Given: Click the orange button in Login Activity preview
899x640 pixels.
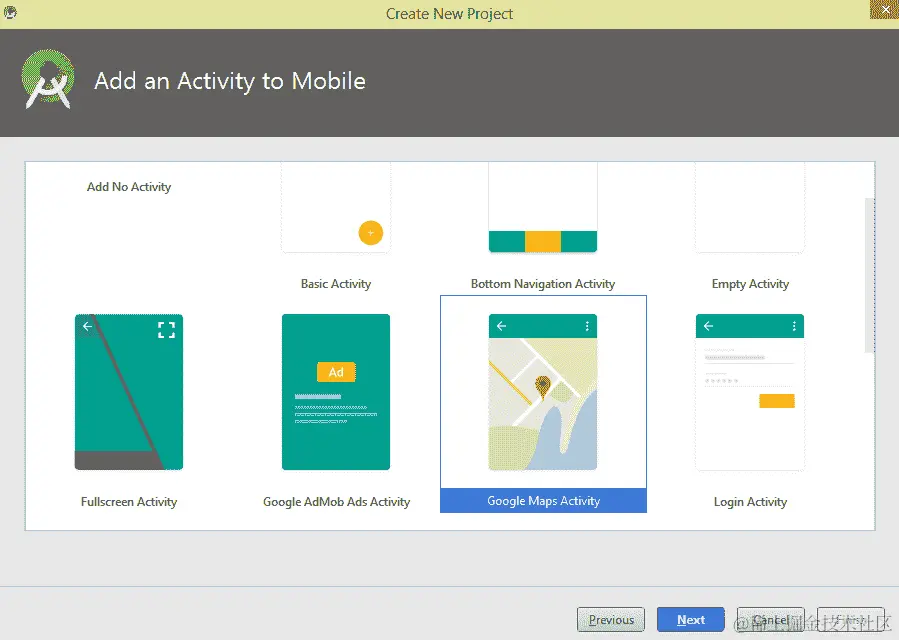Looking at the screenshot, I should point(777,401).
